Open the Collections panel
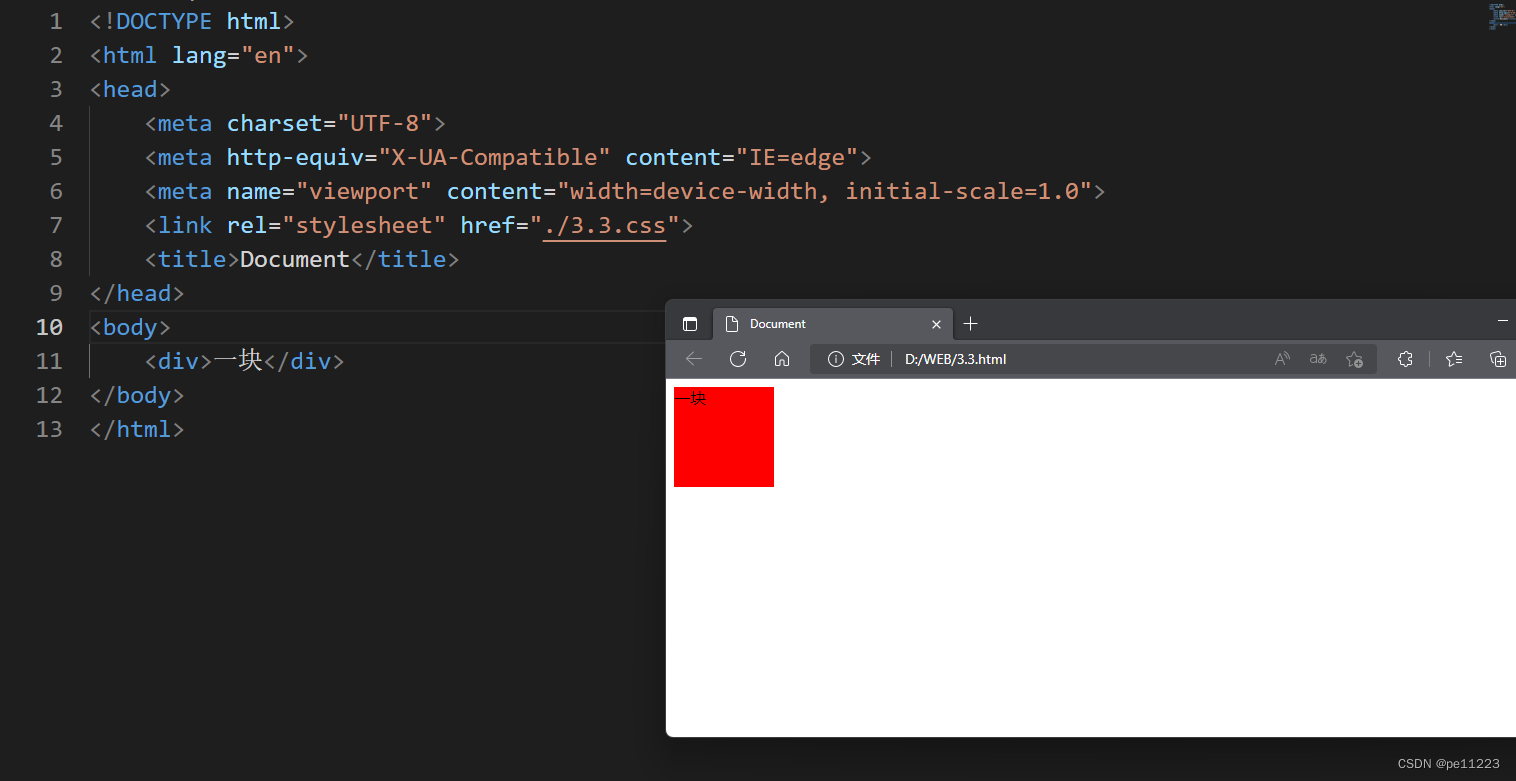The height and width of the screenshot is (781, 1516). click(1497, 359)
